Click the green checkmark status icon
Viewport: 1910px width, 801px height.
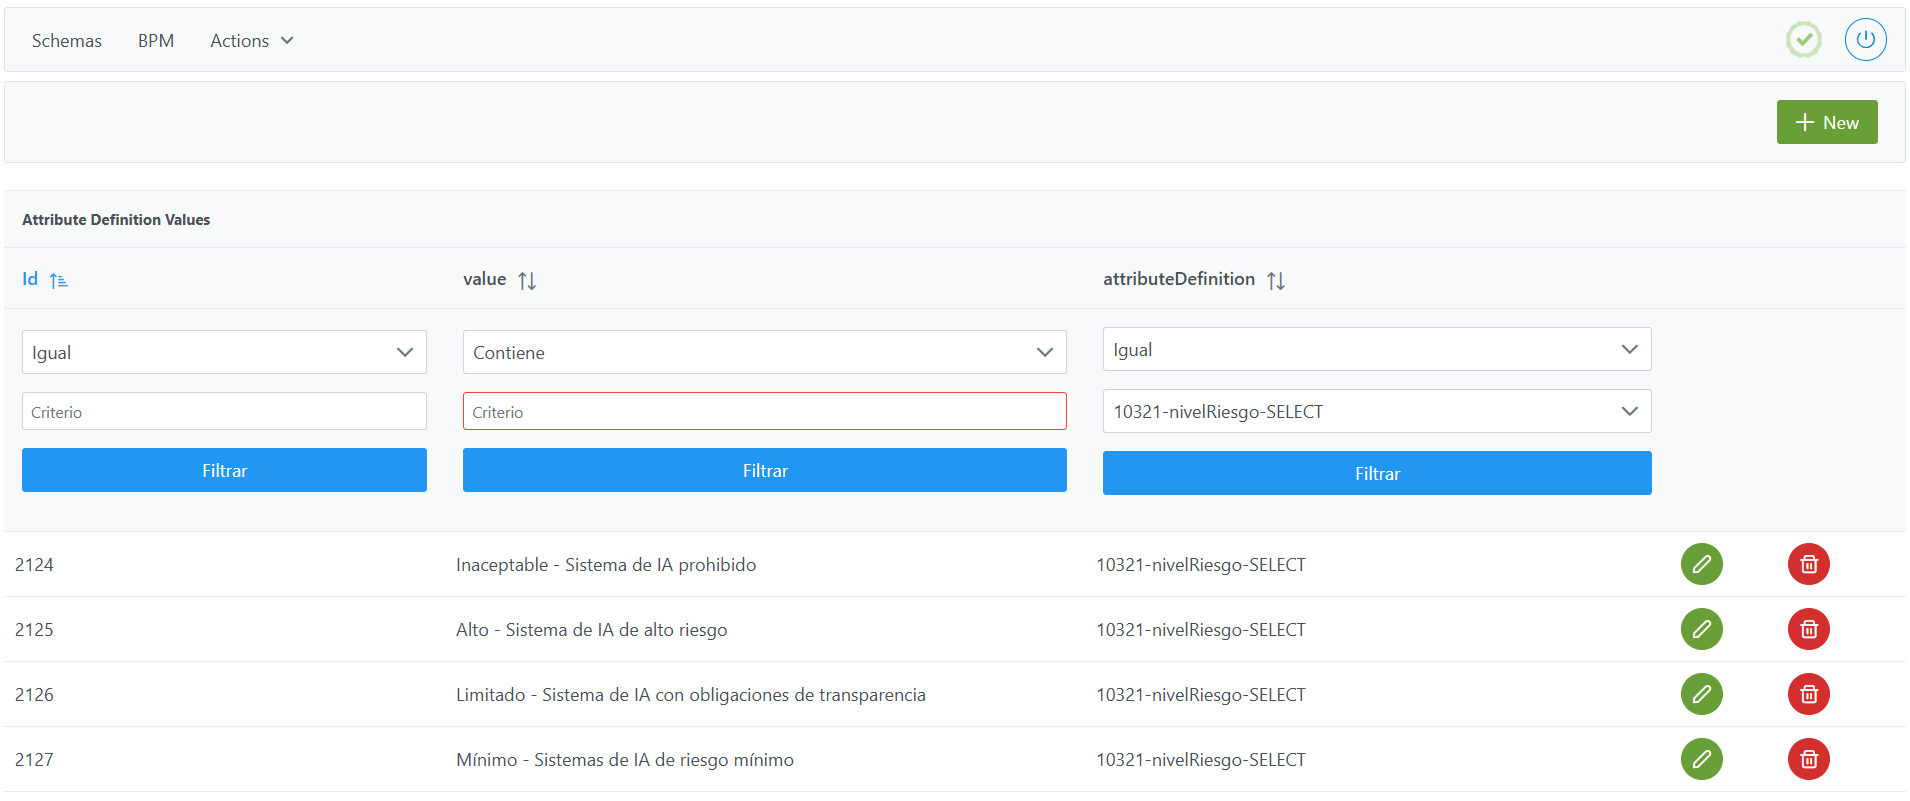click(x=1803, y=40)
